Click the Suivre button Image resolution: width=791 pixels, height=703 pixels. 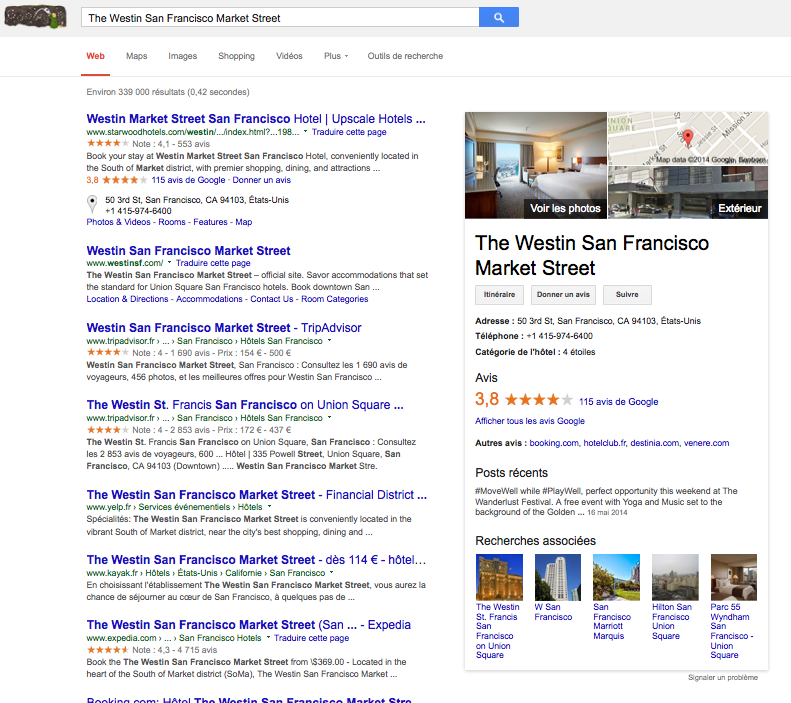[627, 295]
